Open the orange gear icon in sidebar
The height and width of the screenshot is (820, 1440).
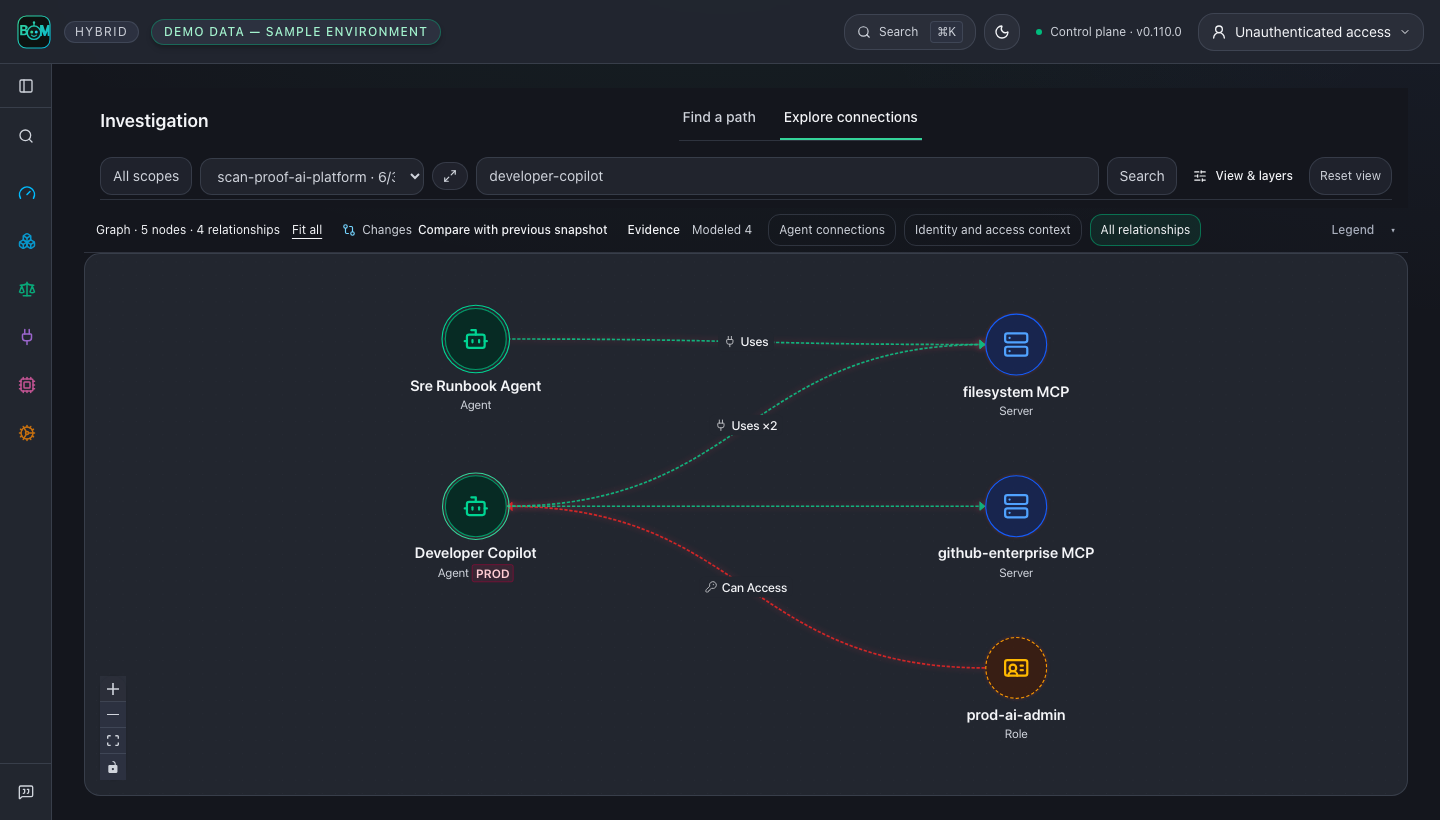(x=26, y=433)
